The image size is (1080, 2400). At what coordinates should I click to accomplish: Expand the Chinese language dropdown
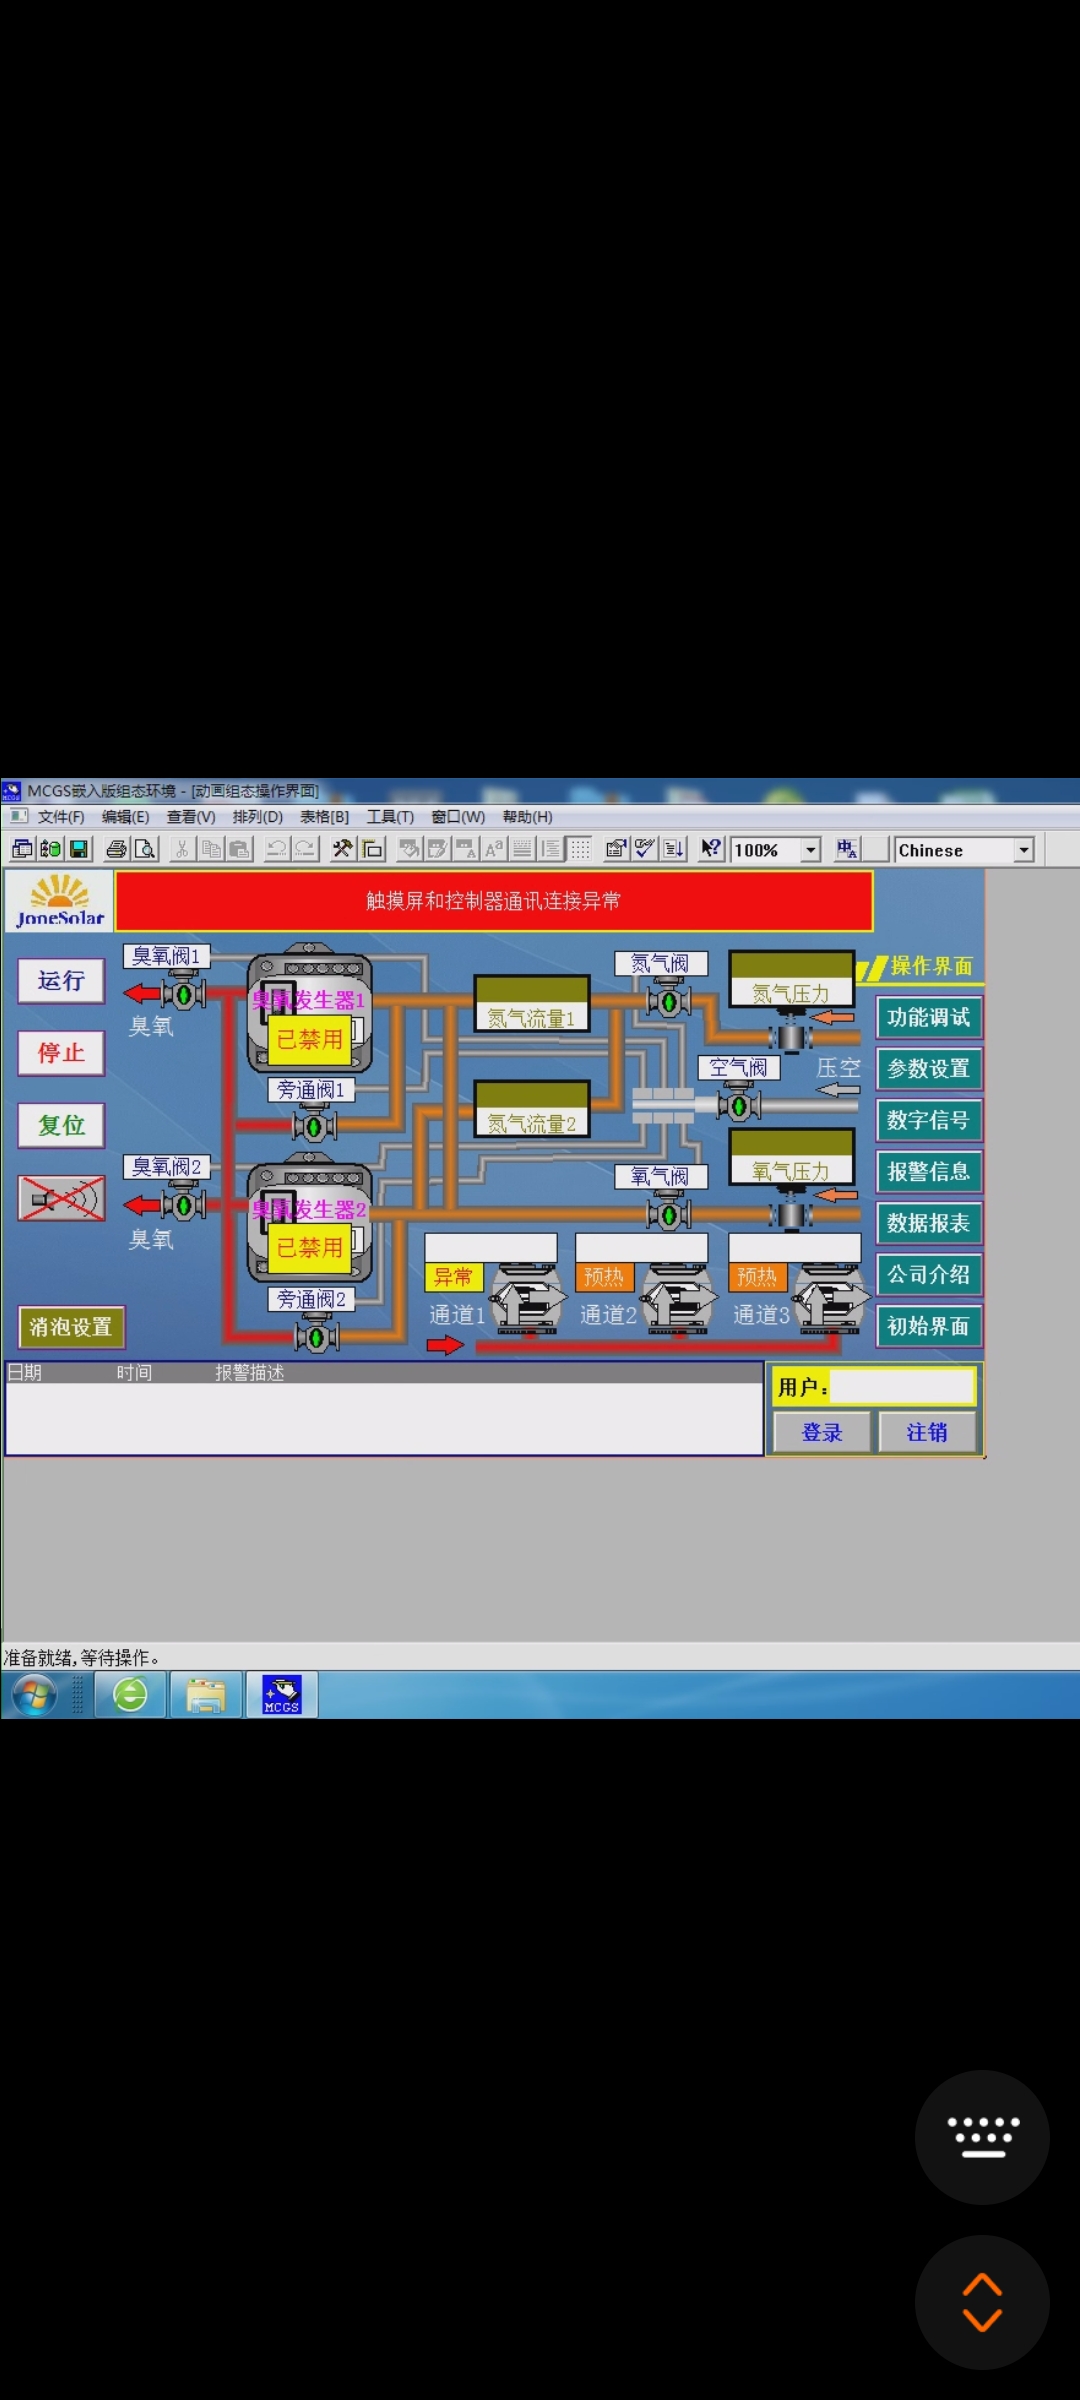click(x=1023, y=850)
